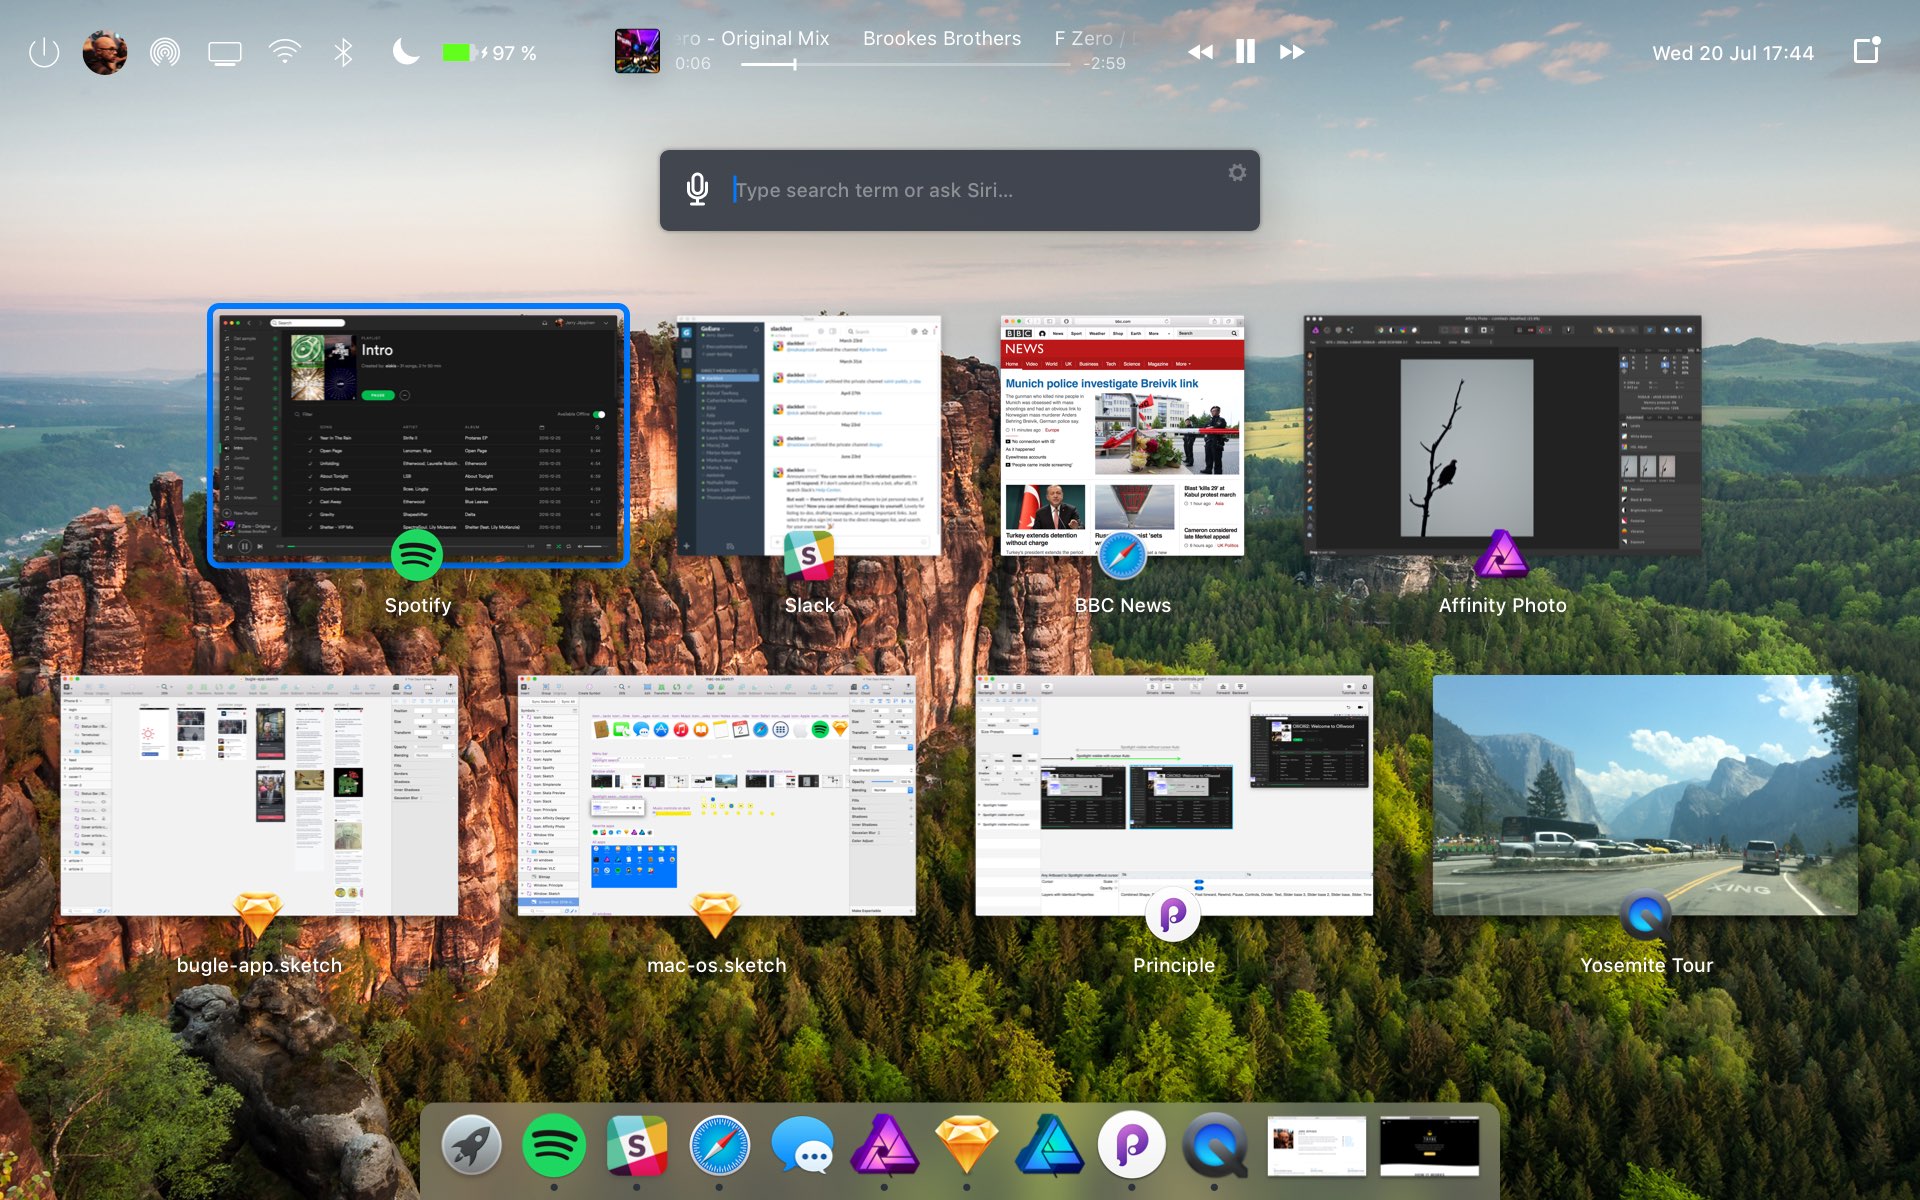
Task: Click the album artwork in the top bar
Action: (x=637, y=51)
